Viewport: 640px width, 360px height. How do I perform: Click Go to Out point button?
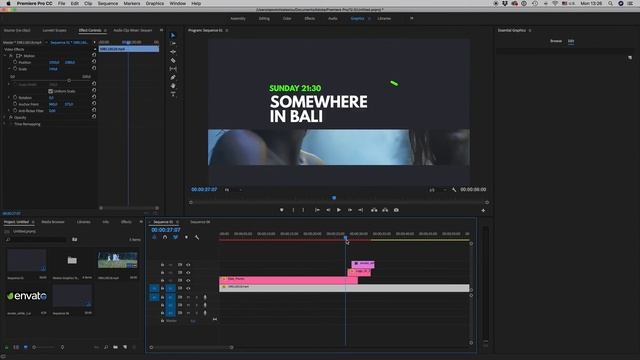click(360, 210)
